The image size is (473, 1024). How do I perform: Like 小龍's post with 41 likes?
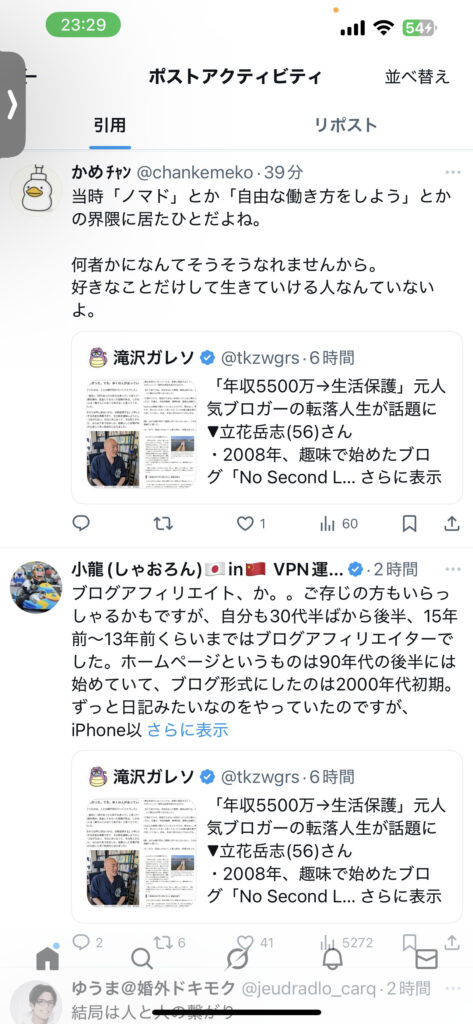click(x=254, y=942)
